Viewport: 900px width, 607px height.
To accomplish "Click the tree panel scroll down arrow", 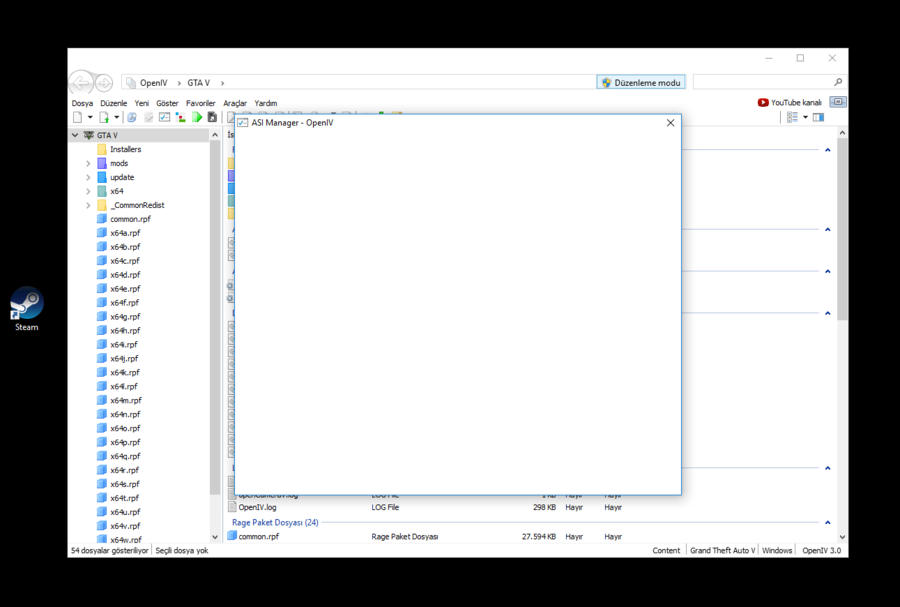I will [x=215, y=538].
